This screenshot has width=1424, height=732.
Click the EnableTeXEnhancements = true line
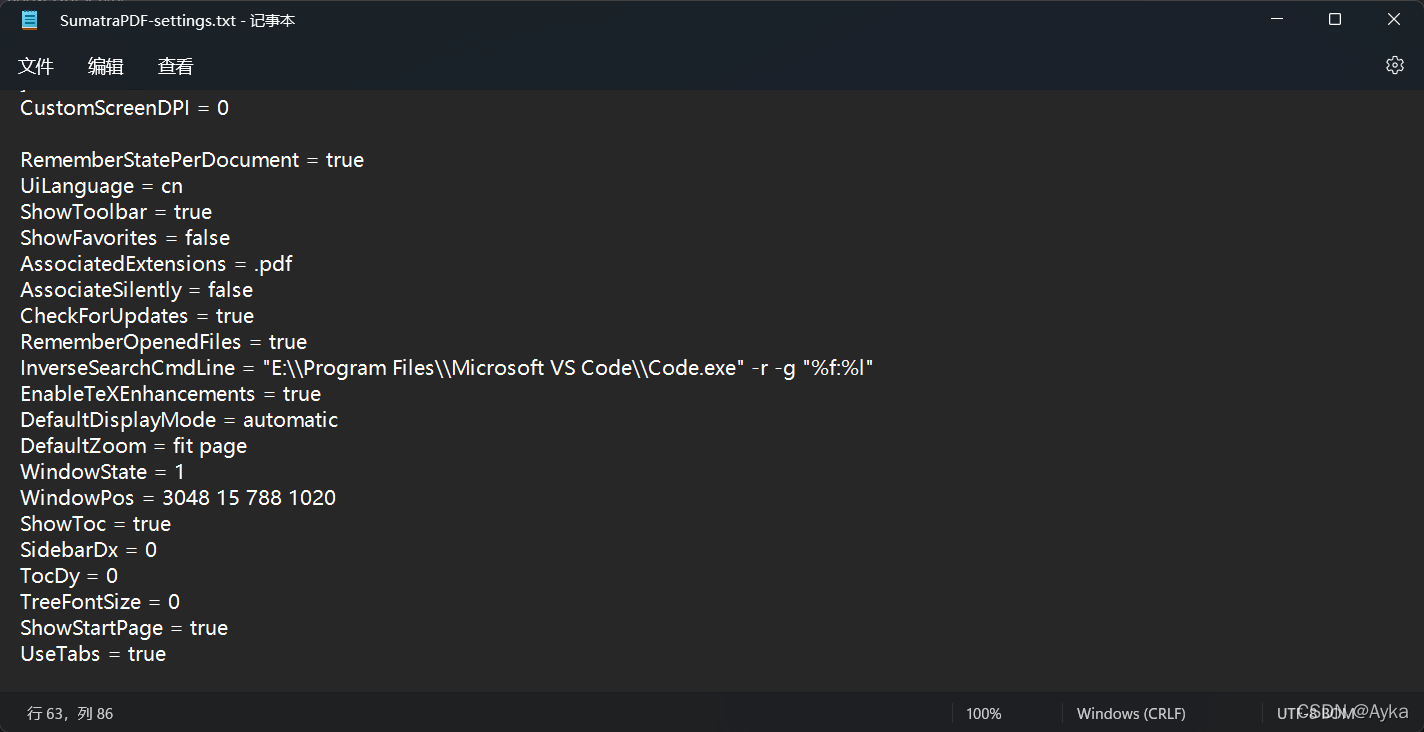[171, 394]
